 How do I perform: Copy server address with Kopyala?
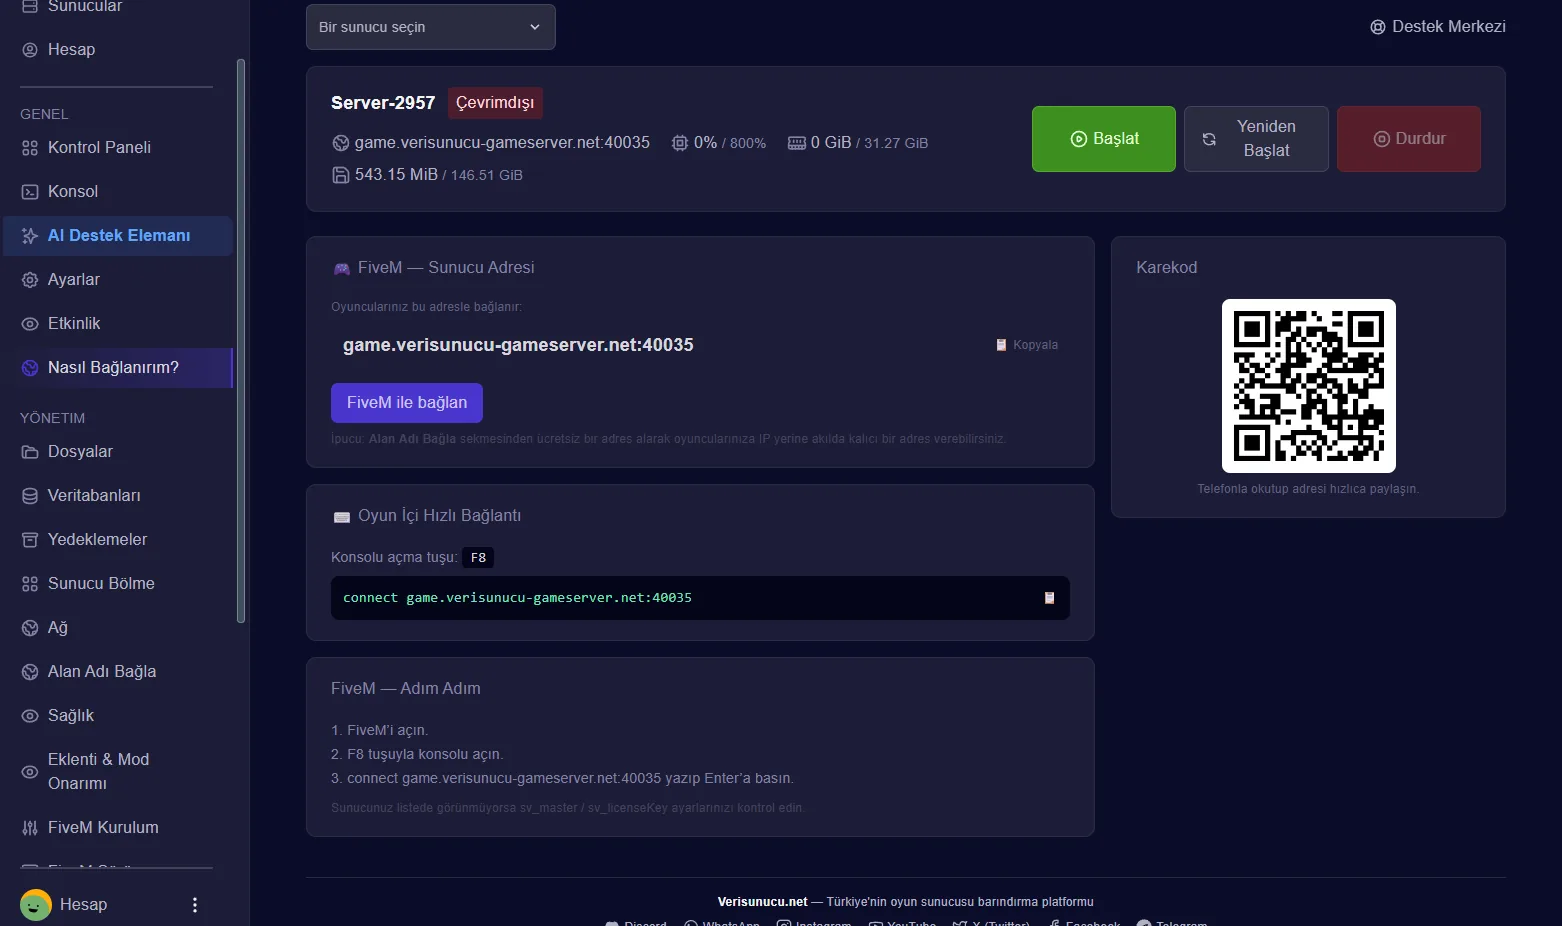(x=1027, y=345)
